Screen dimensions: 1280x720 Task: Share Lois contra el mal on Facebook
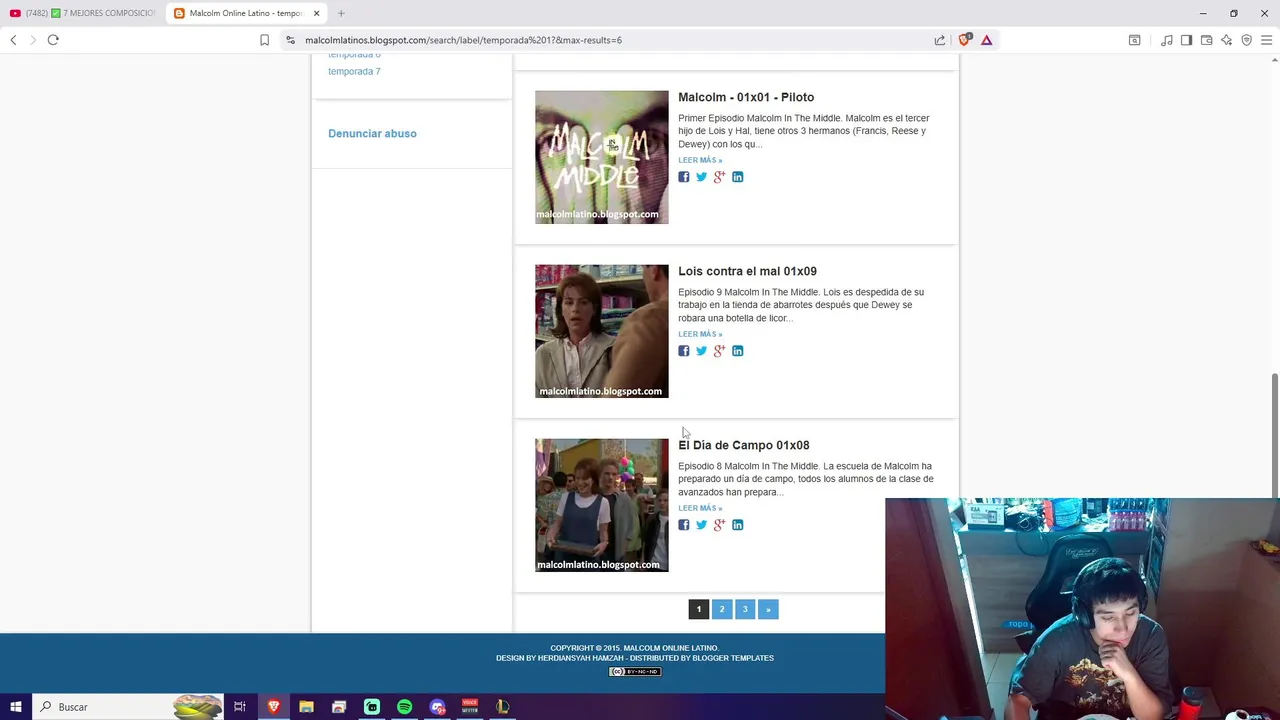tap(684, 351)
